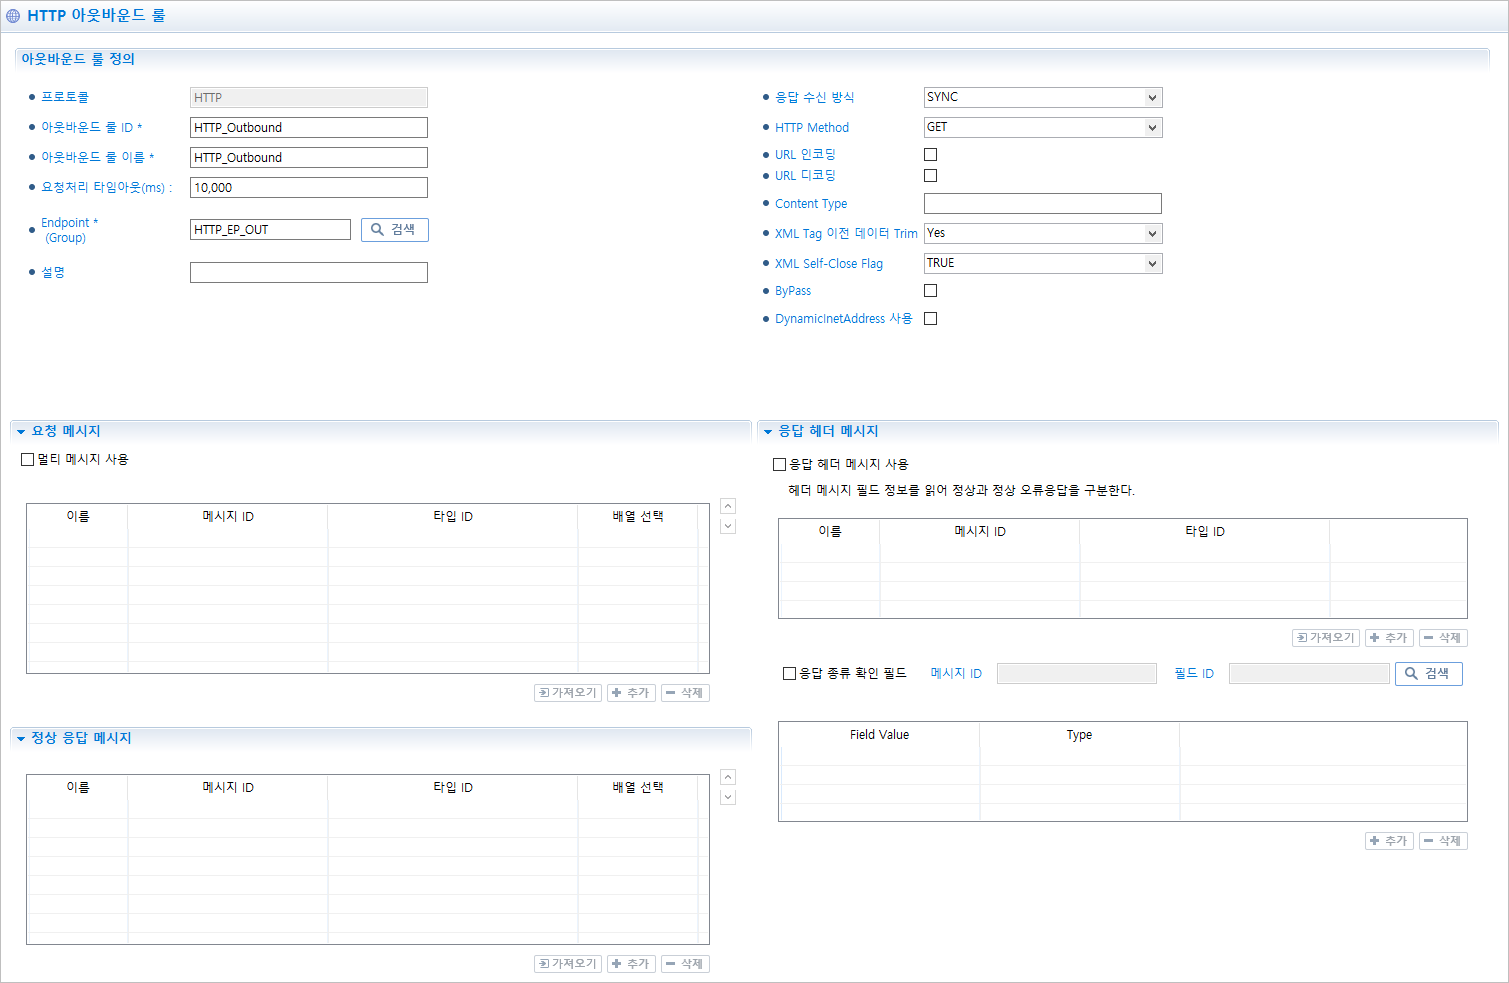Click 추가 under 응답 헤더 메시지 table

point(1389,638)
